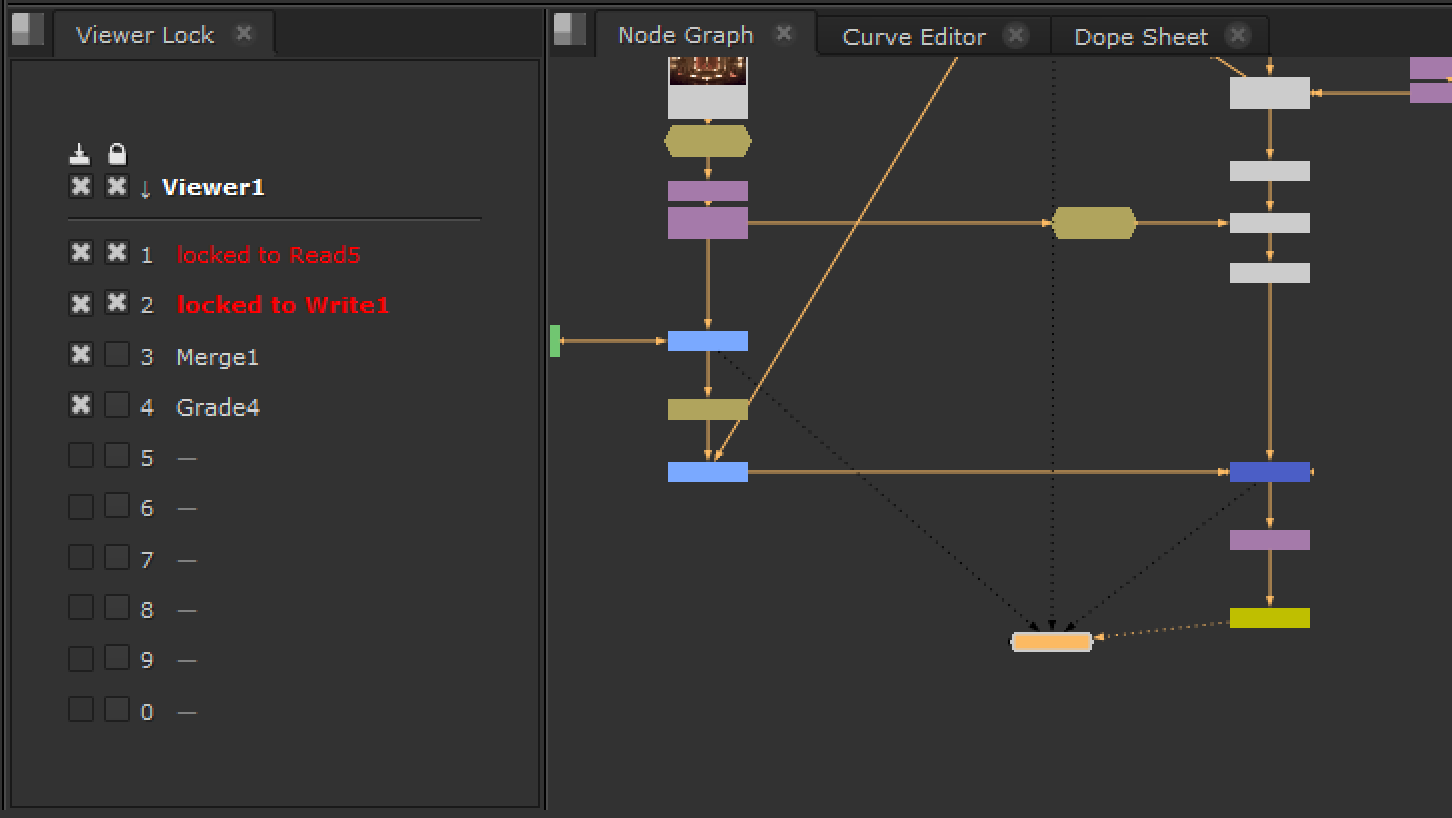Click the Node Graph pane layout icon
The height and width of the screenshot is (818, 1452).
tap(570, 30)
